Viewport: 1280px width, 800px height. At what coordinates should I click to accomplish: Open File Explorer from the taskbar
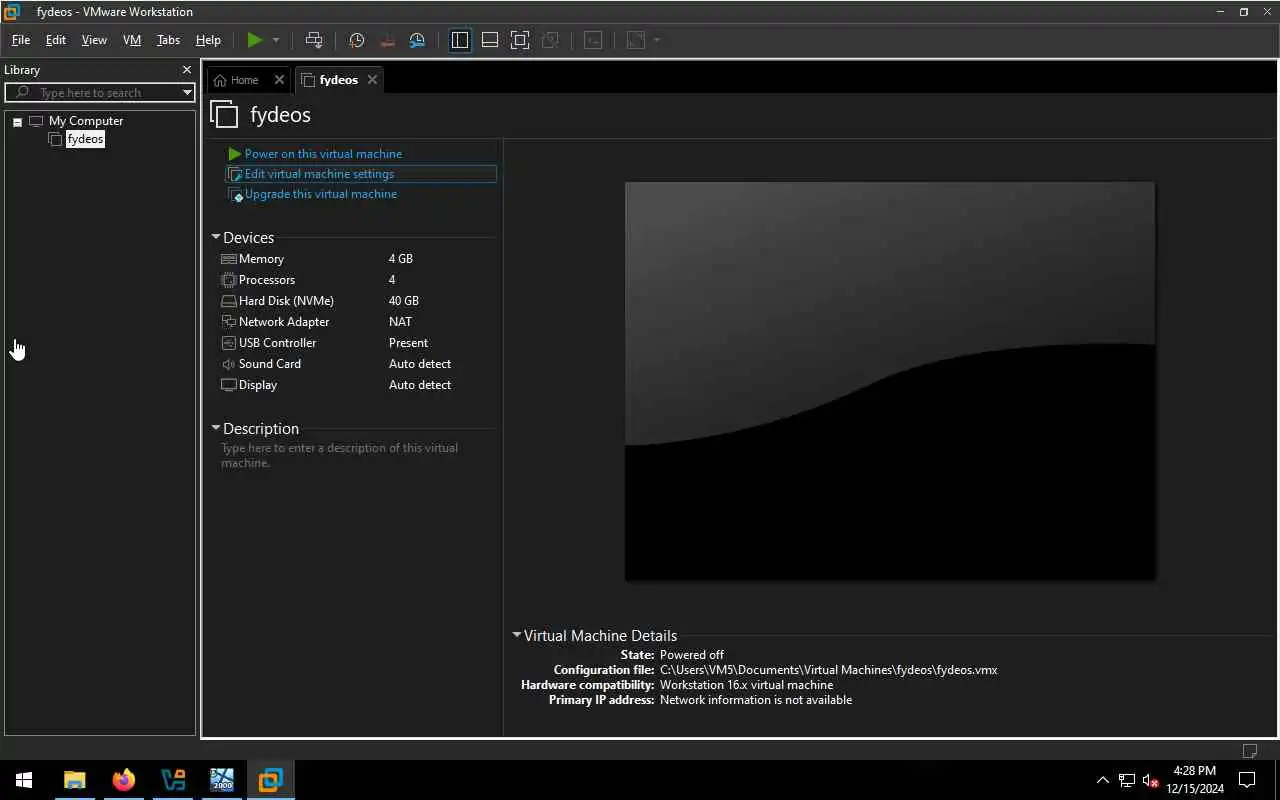tap(75, 780)
